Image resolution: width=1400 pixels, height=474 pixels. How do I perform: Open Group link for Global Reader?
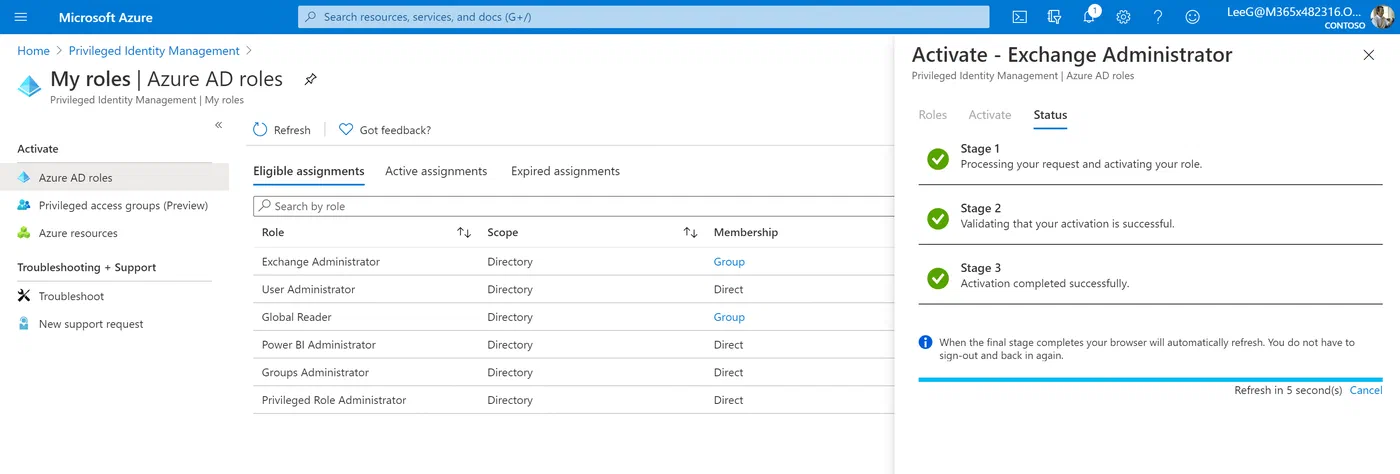coord(729,317)
